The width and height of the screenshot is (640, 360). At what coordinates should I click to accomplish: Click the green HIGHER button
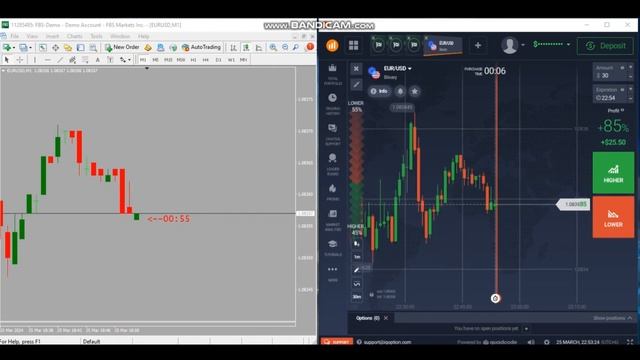613,173
